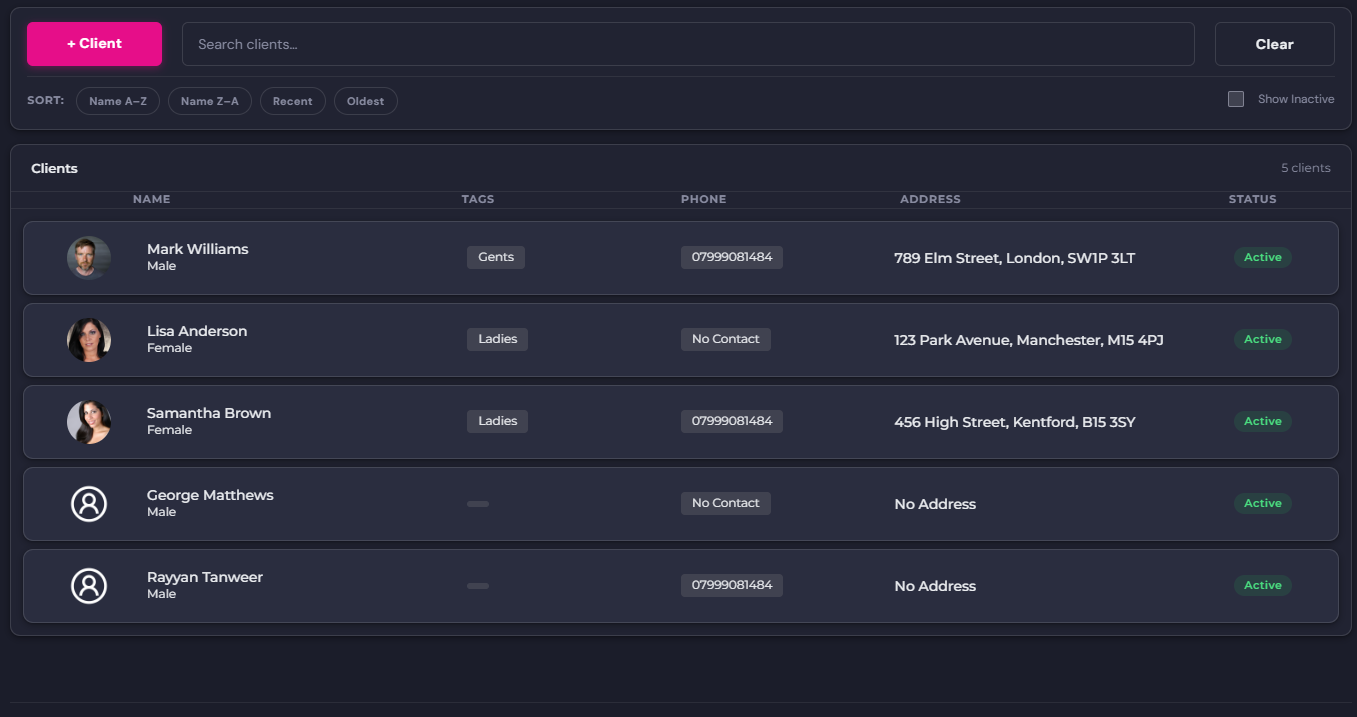Toggle Mark Williams' Active status
The image size is (1357, 717).
[x=1262, y=257]
